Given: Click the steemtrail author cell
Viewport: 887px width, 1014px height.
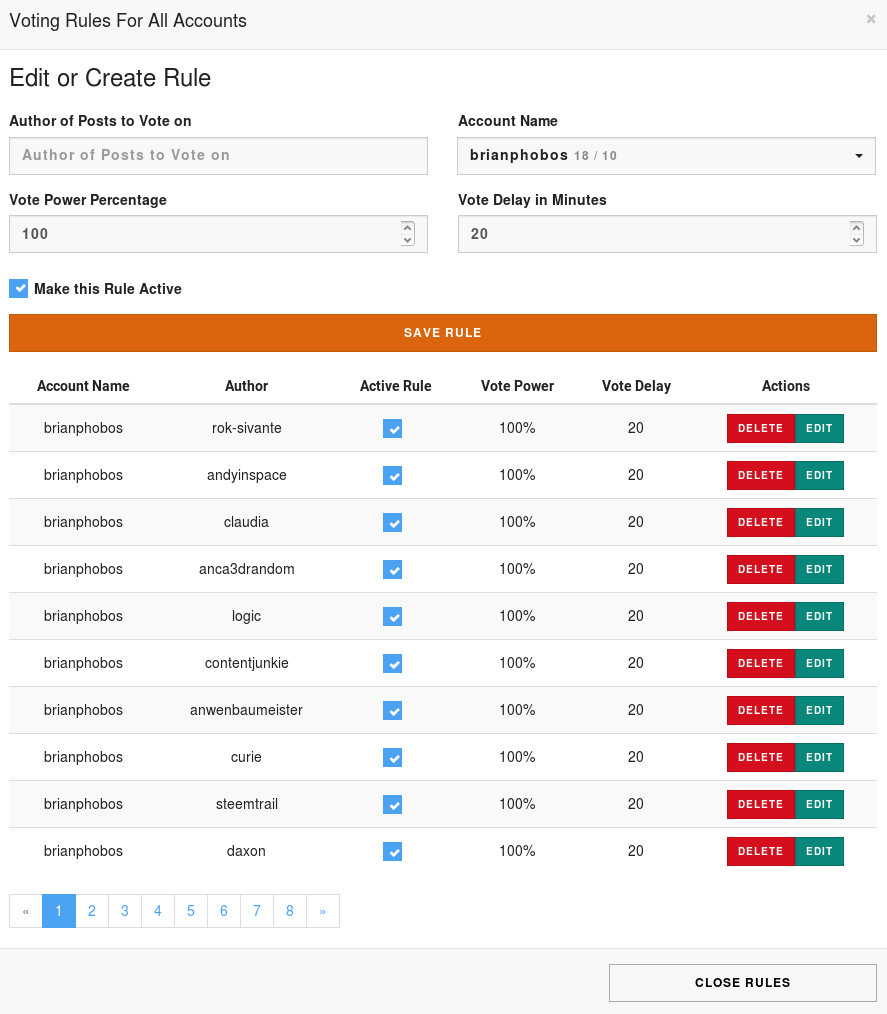Looking at the screenshot, I should pos(246,804).
